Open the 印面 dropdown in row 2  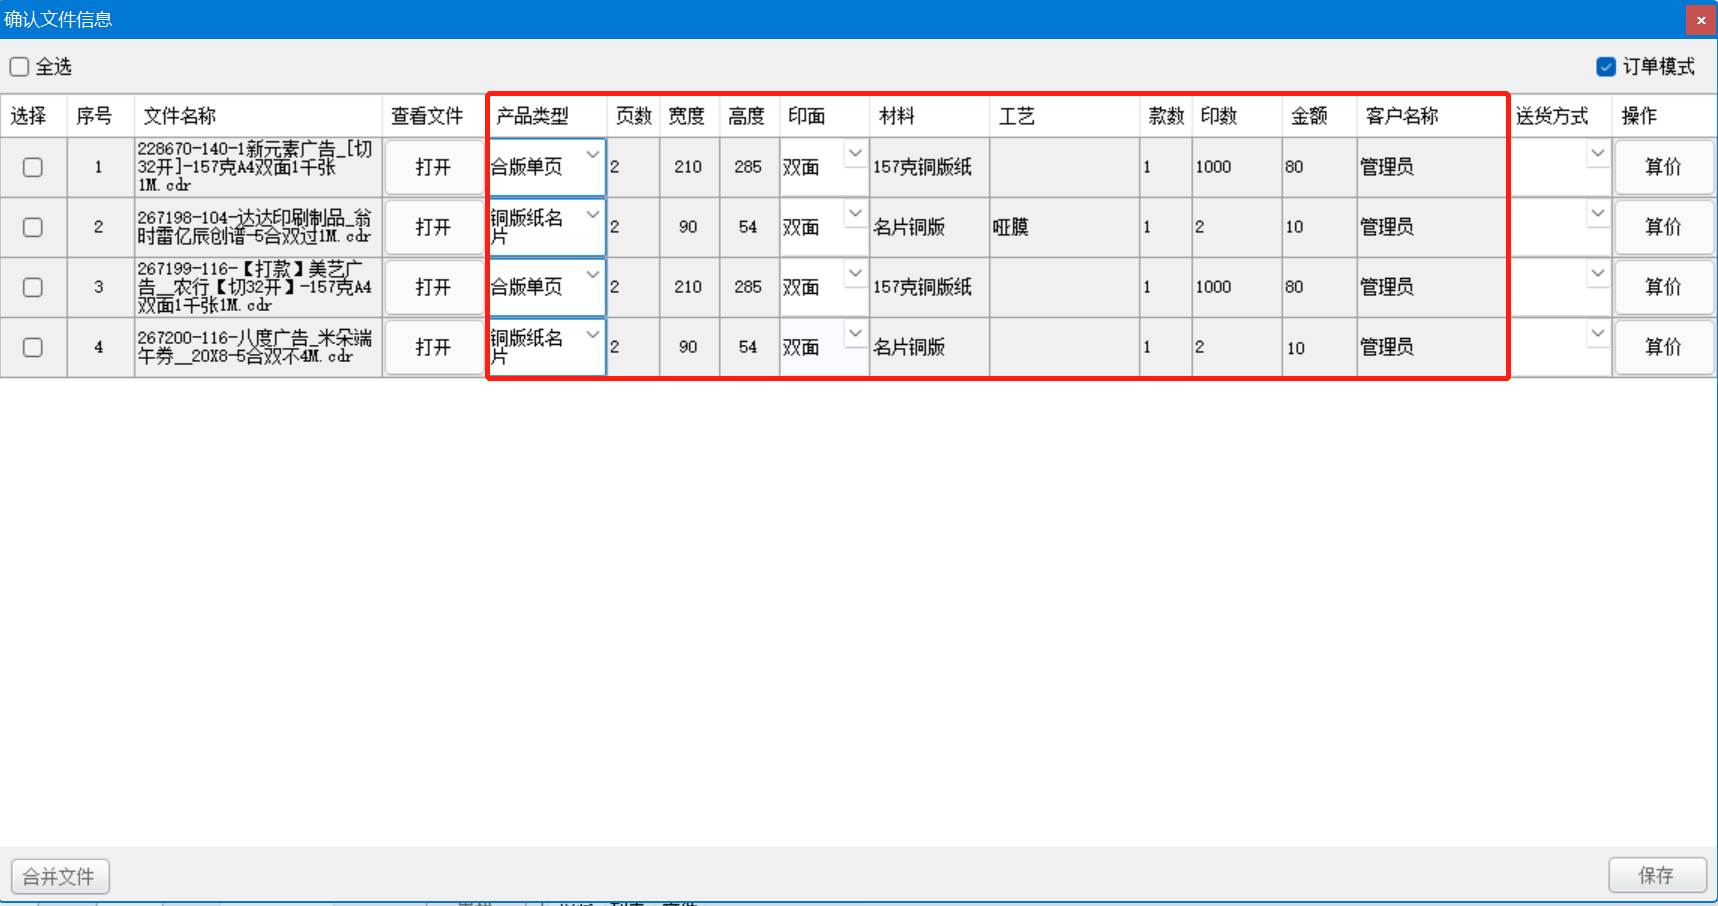point(855,213)
